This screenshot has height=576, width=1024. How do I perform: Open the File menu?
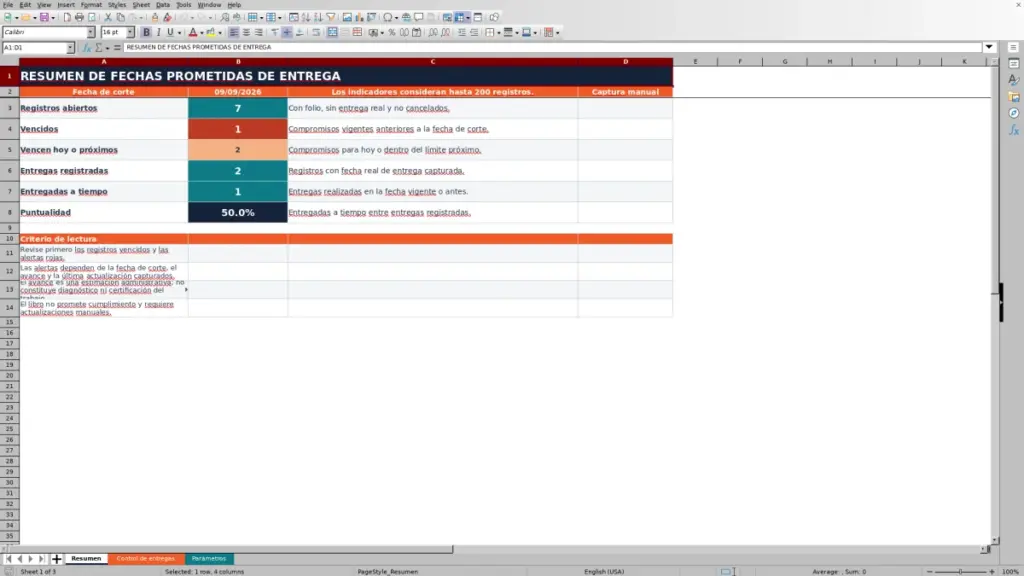coord(8,5)
